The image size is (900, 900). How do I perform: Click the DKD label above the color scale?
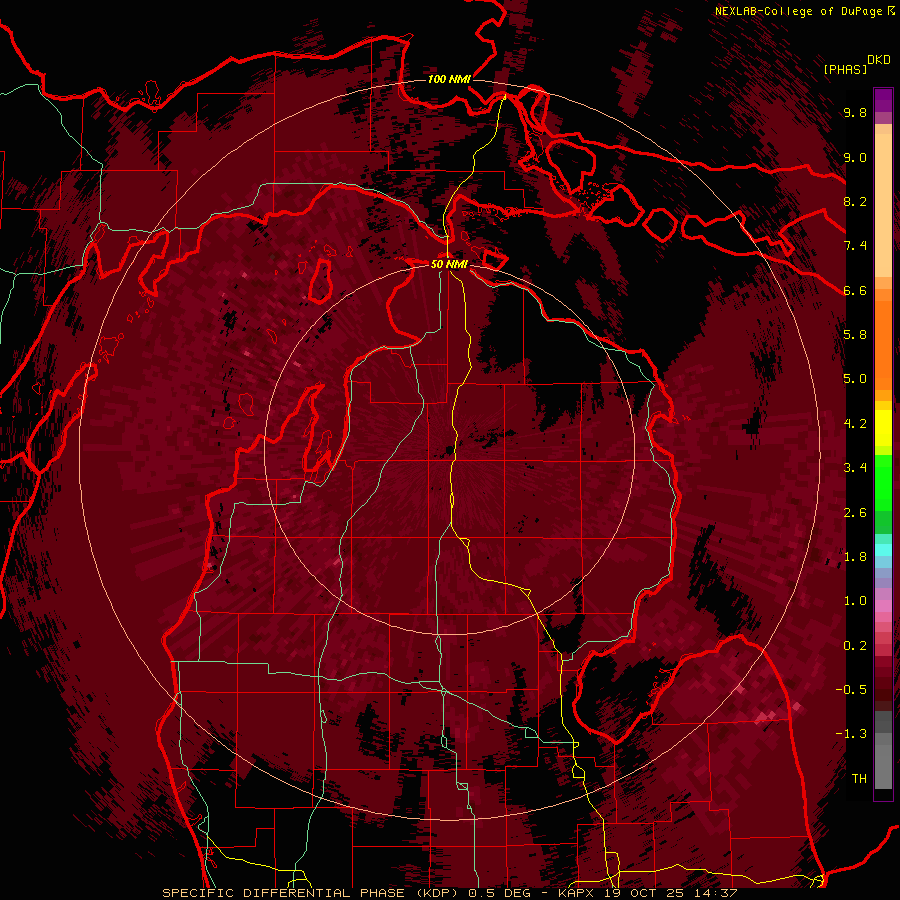(x=879, y=60)
